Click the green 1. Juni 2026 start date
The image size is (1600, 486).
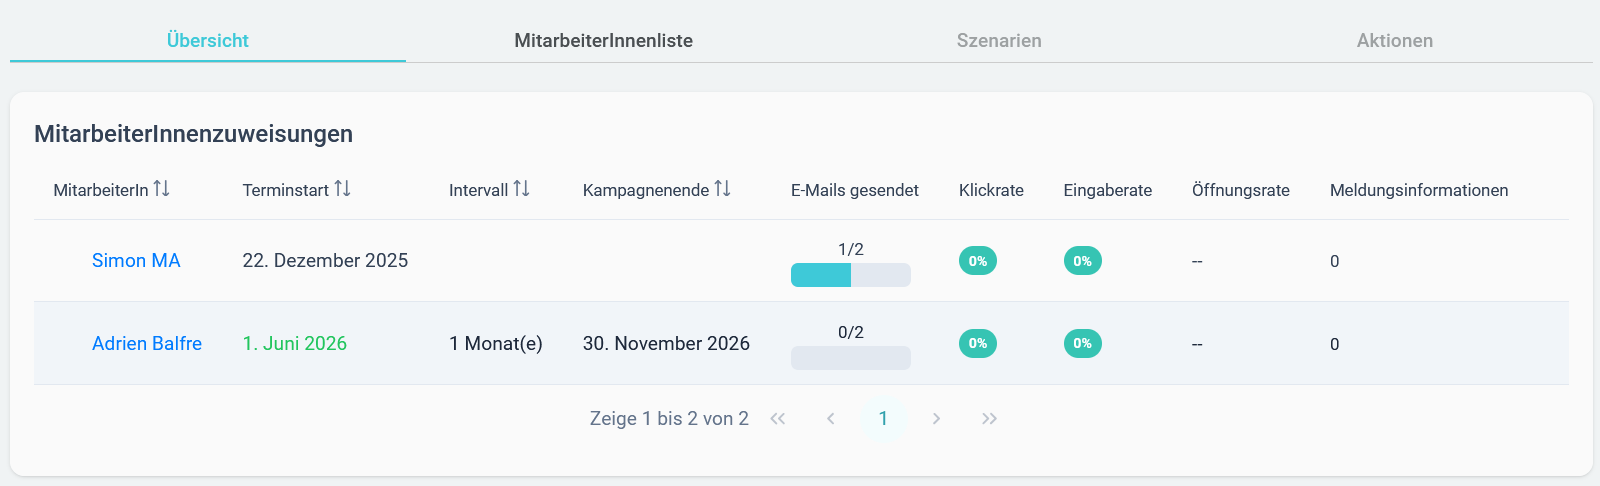click(295, 344)
